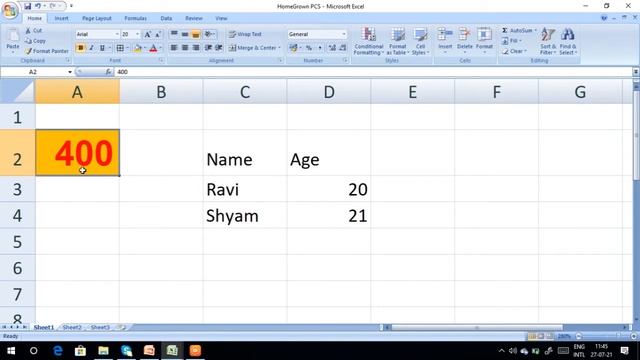
Task: Click the formula bar showing 400
Action: point(373,72)
